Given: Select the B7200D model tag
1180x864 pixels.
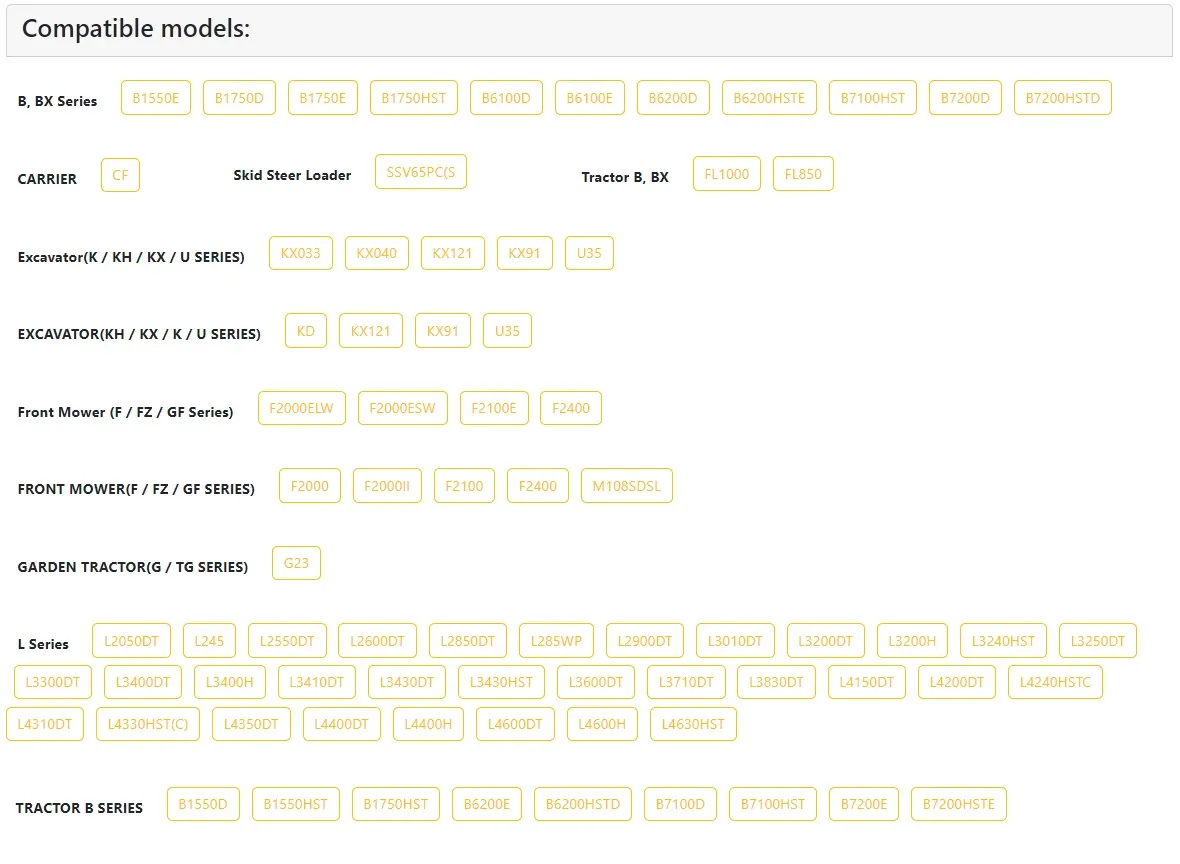Looking at the screenshot, I should [x=966, y=98].
